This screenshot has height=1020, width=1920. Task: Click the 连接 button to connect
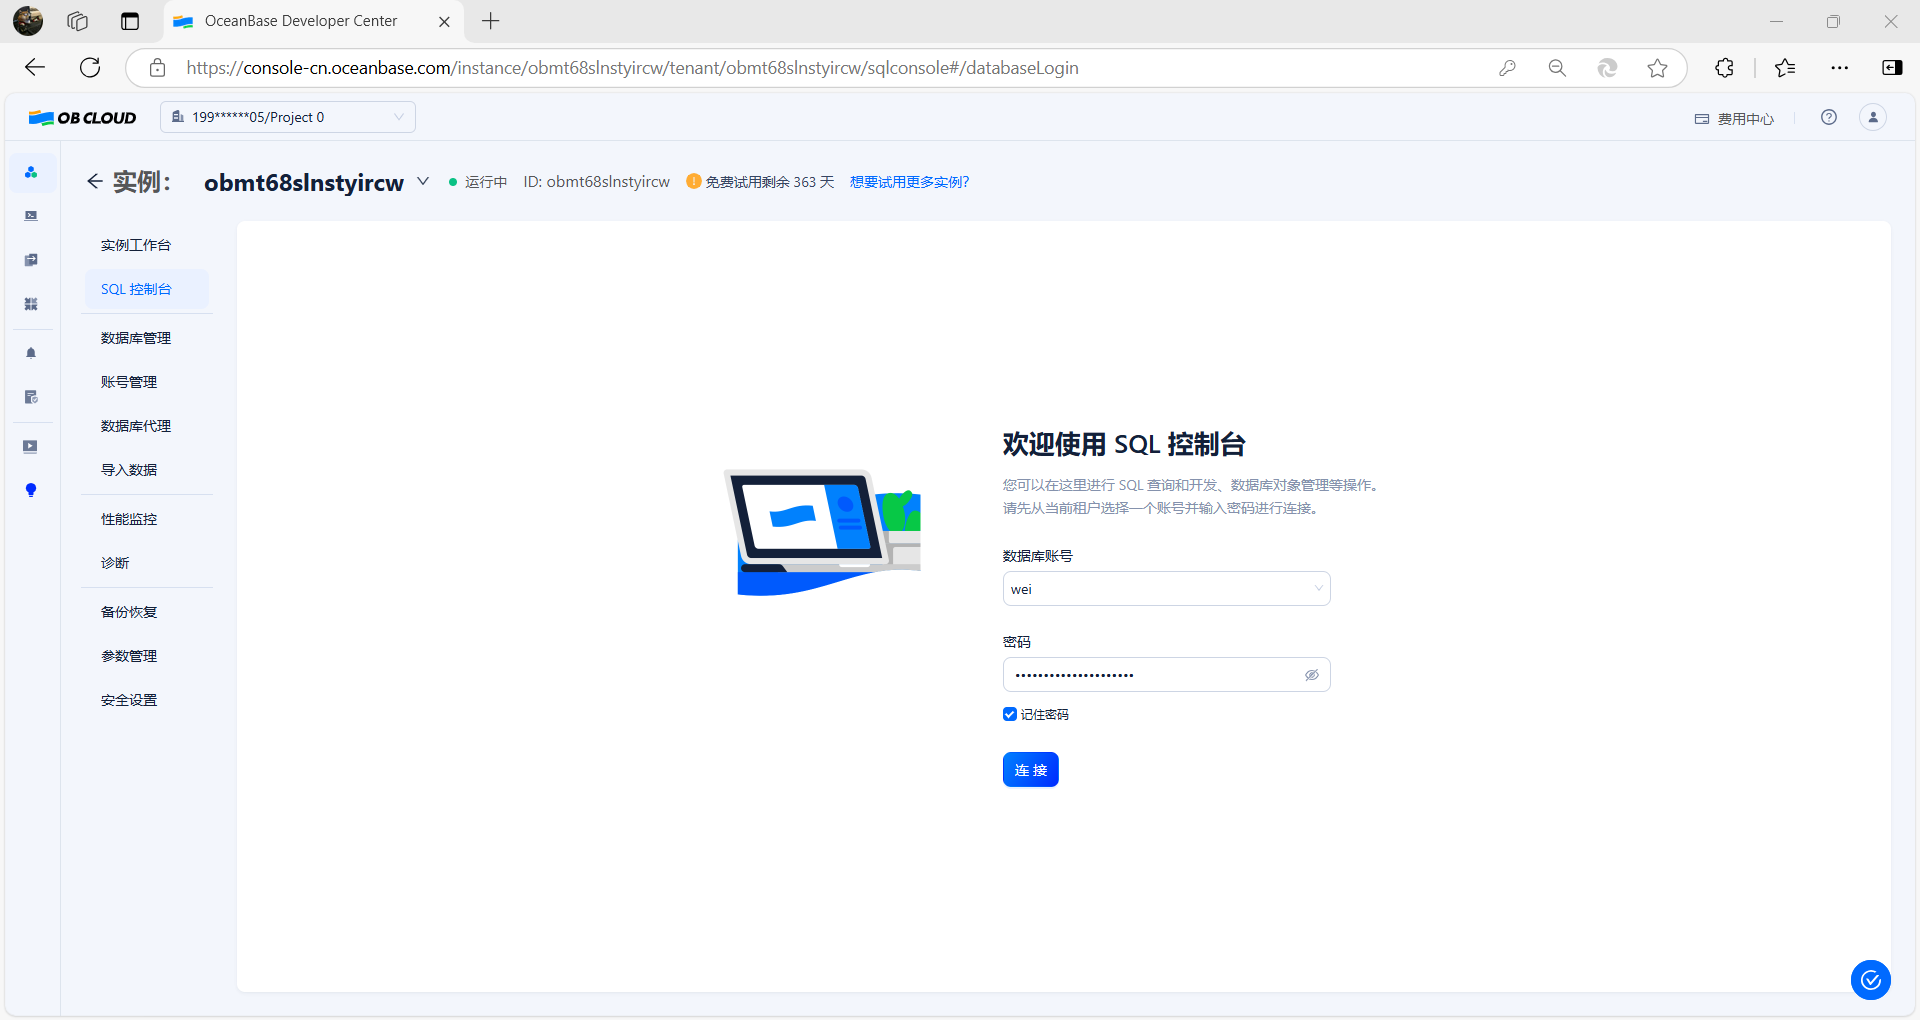(x=1030, y=769)
